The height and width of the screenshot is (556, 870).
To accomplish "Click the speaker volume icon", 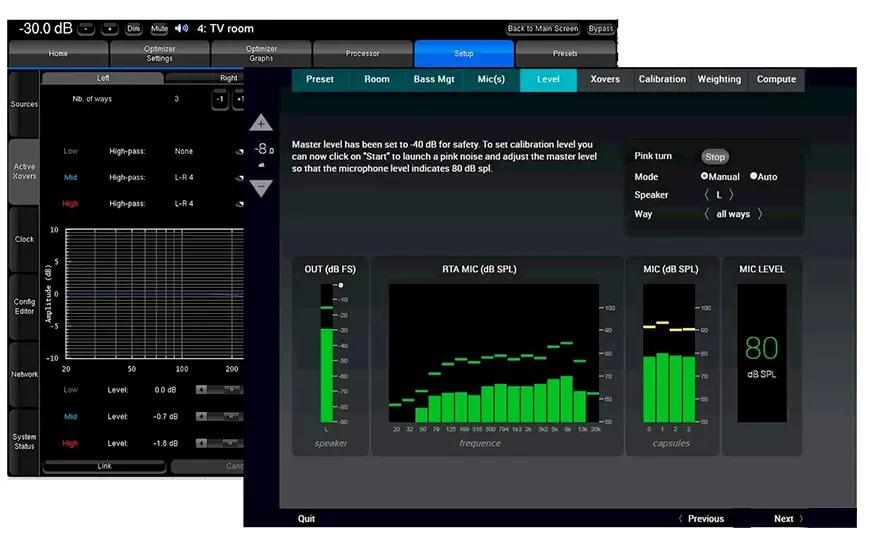I will point(181,29).
